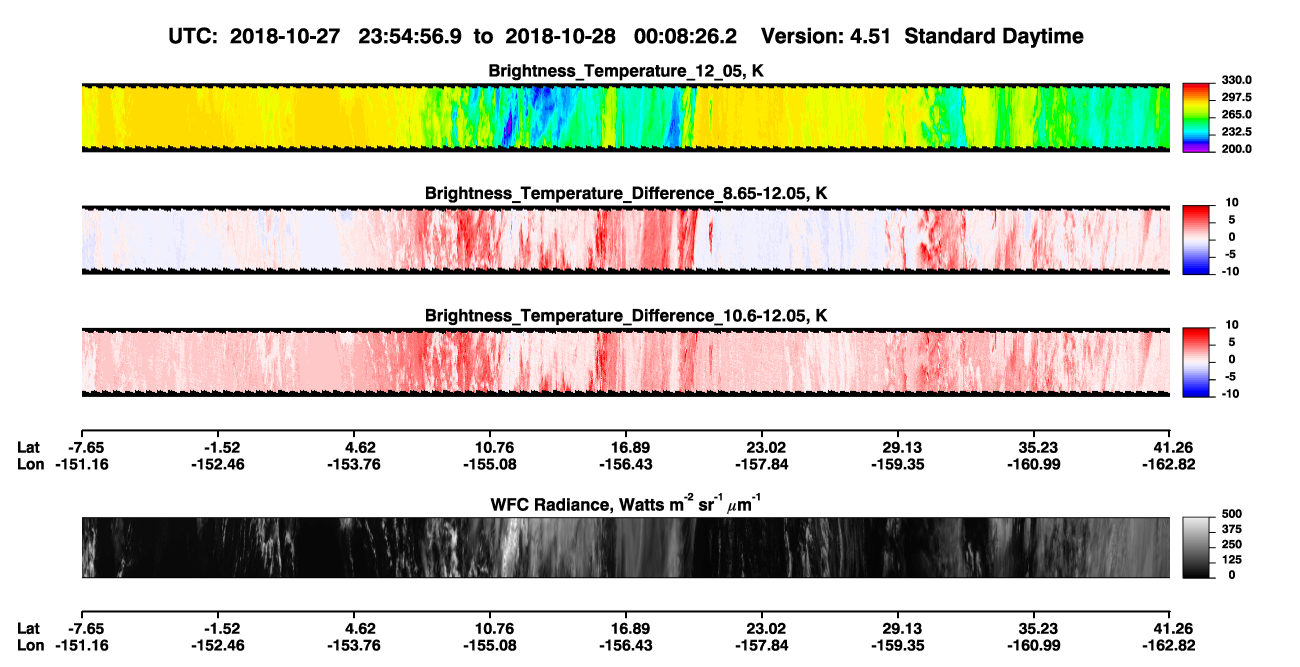Click the 8.65-12.05 temperature difference image strip

point(625,240)
